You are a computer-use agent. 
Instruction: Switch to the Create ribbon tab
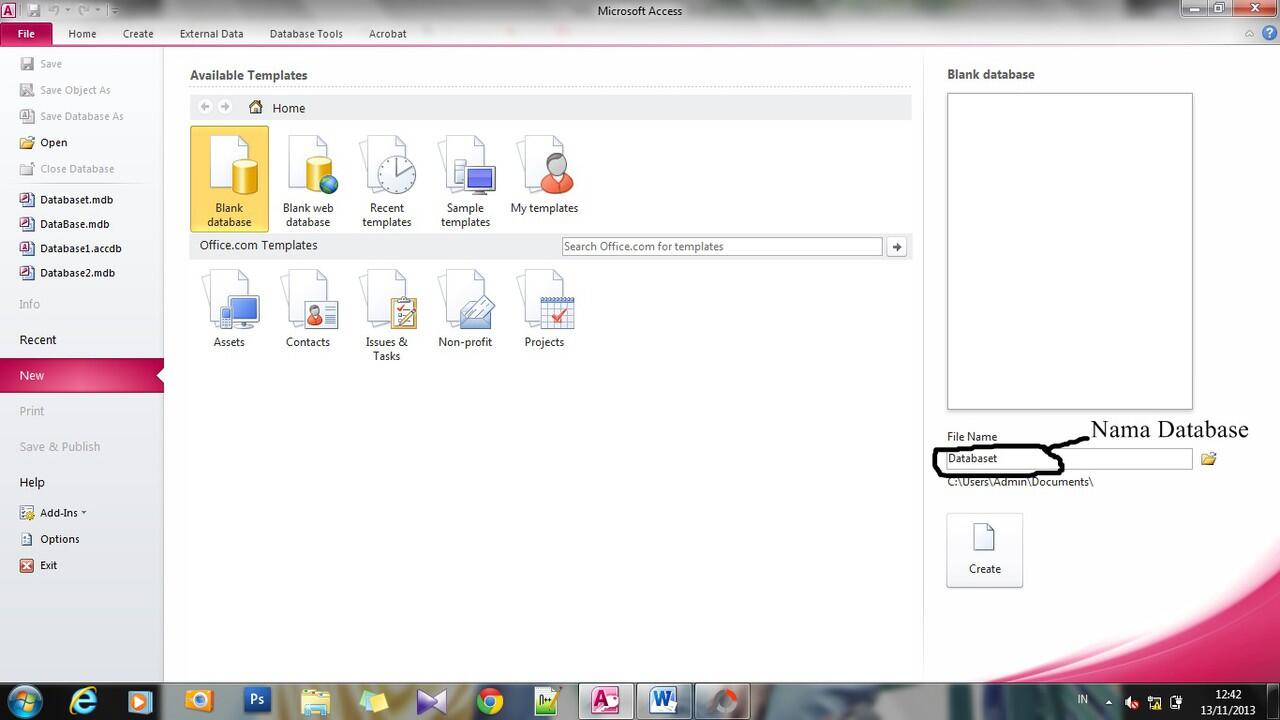[138, 33]
